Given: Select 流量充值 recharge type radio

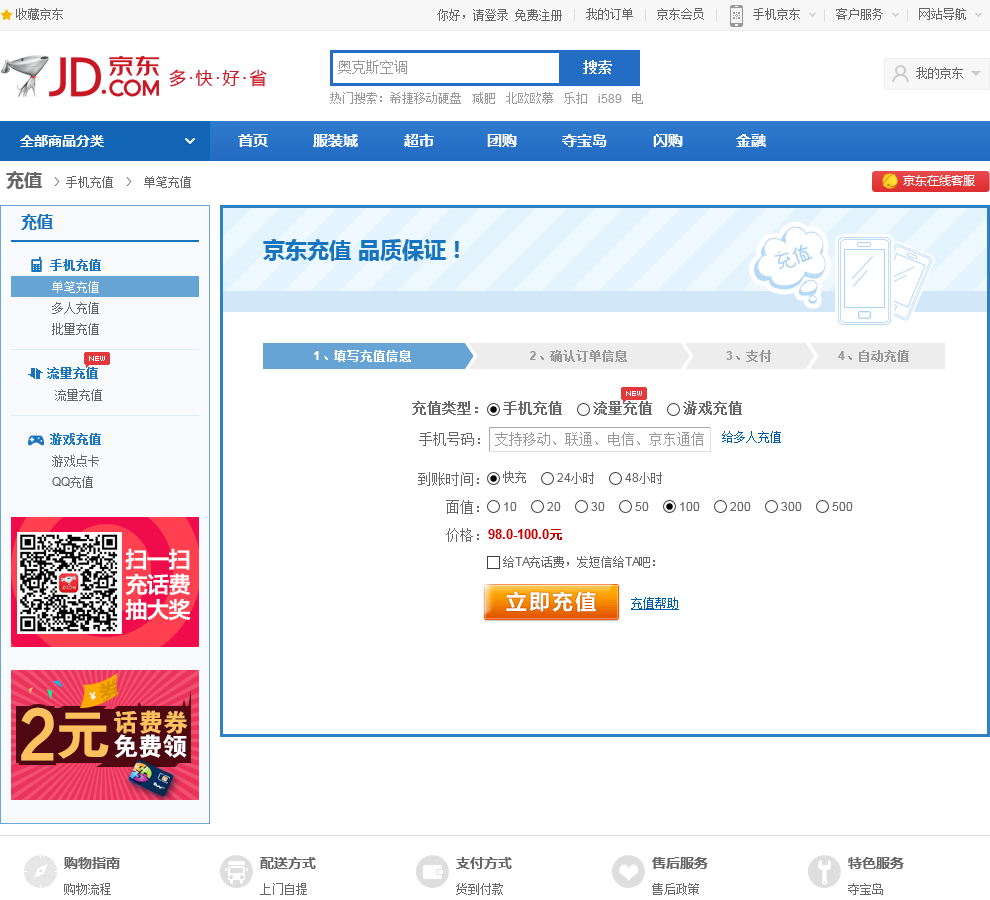Looking at the screenshot, I should [583, 410].
